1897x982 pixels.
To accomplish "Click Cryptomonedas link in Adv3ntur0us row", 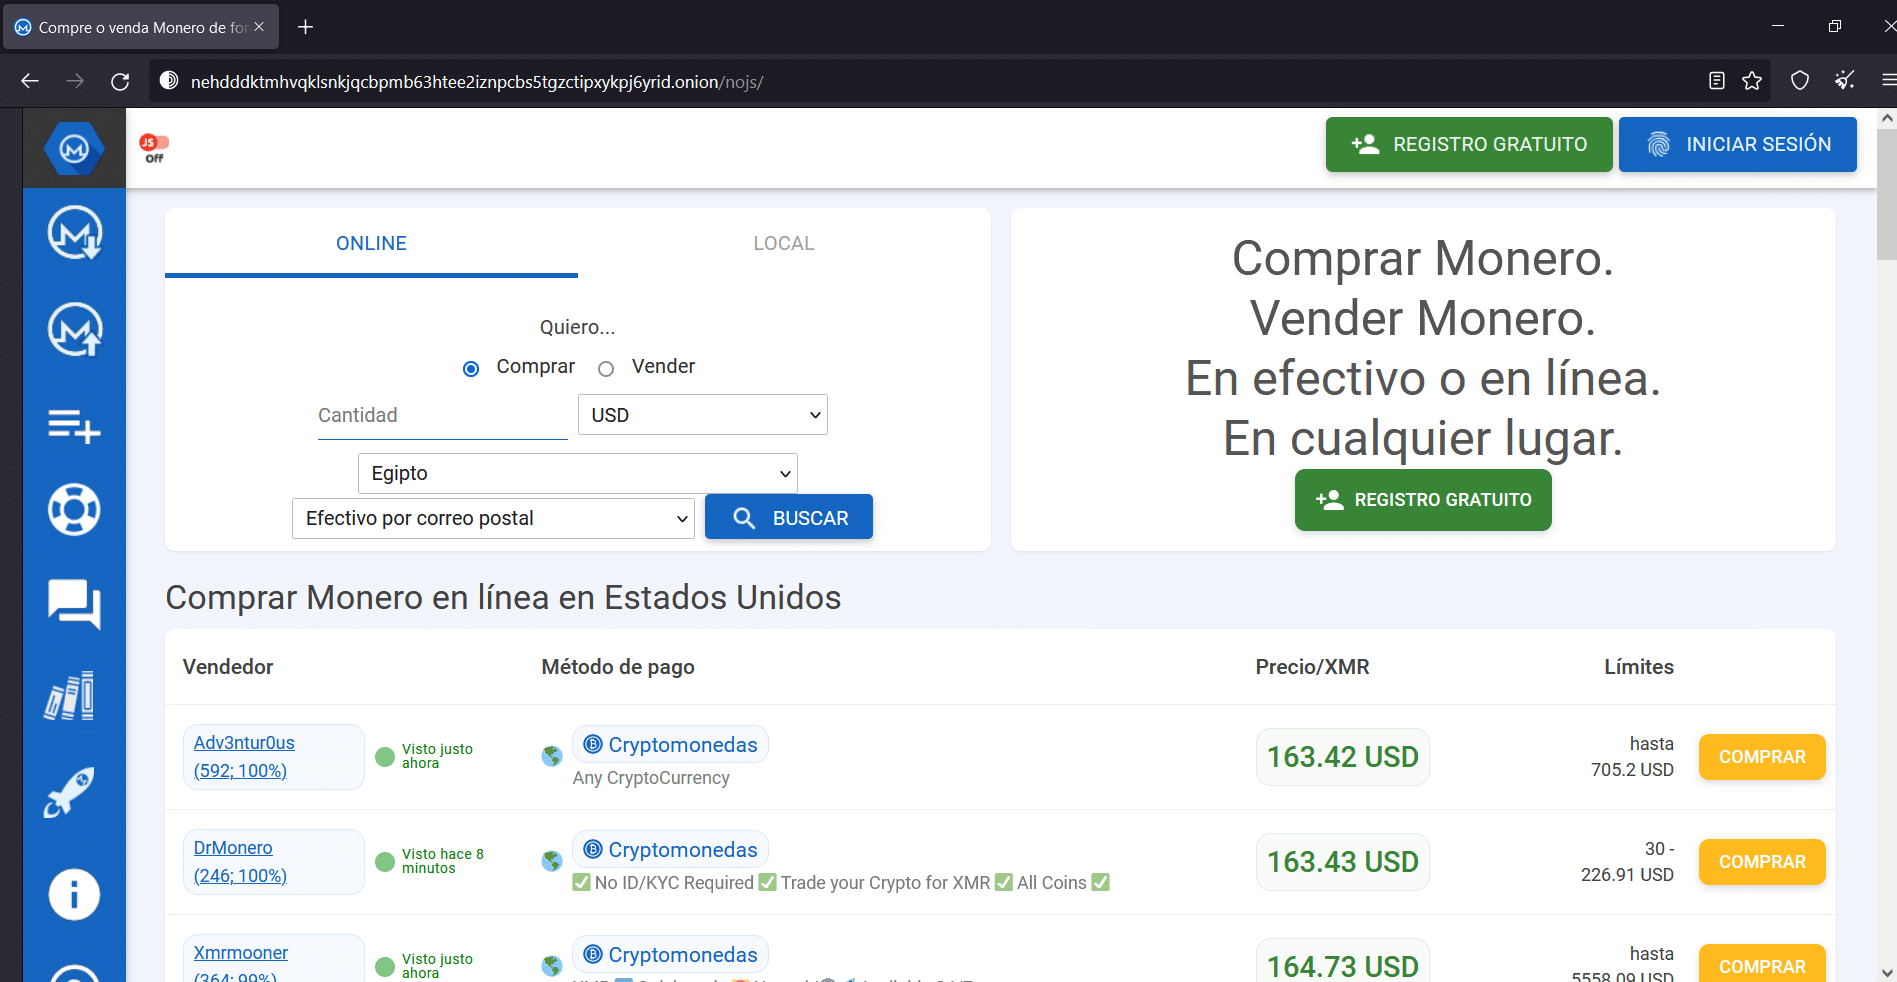I will point(670,745).
